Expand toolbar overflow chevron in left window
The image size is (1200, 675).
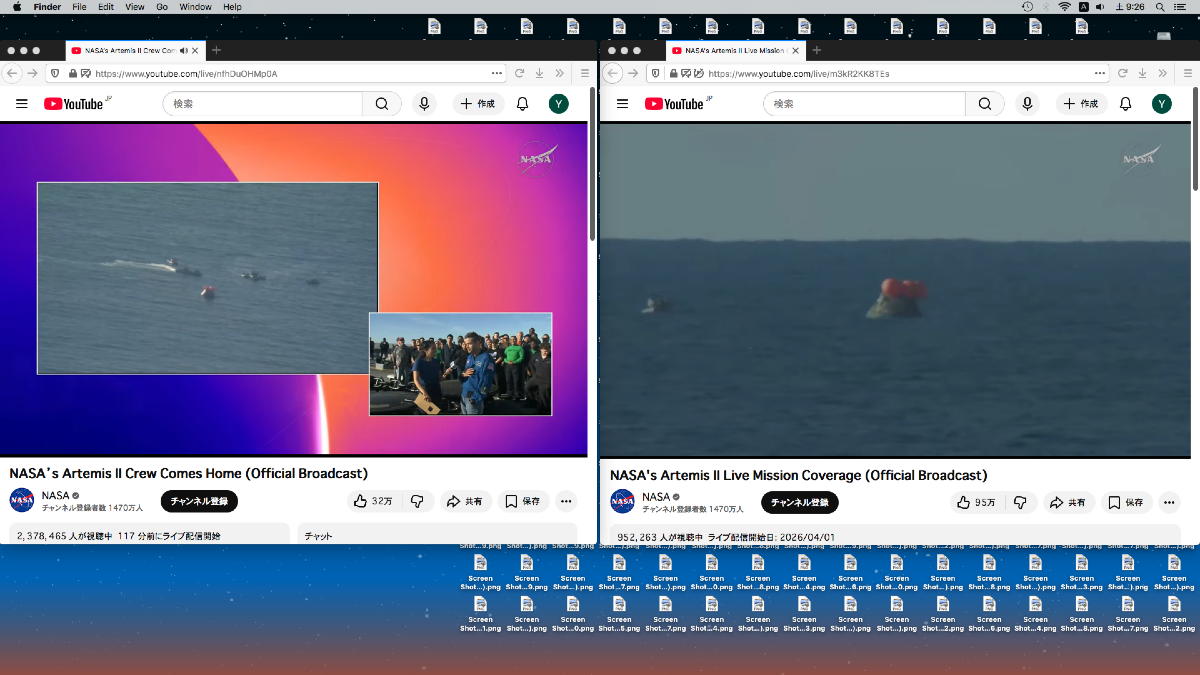pyautogui.click(x=560, y=73)
